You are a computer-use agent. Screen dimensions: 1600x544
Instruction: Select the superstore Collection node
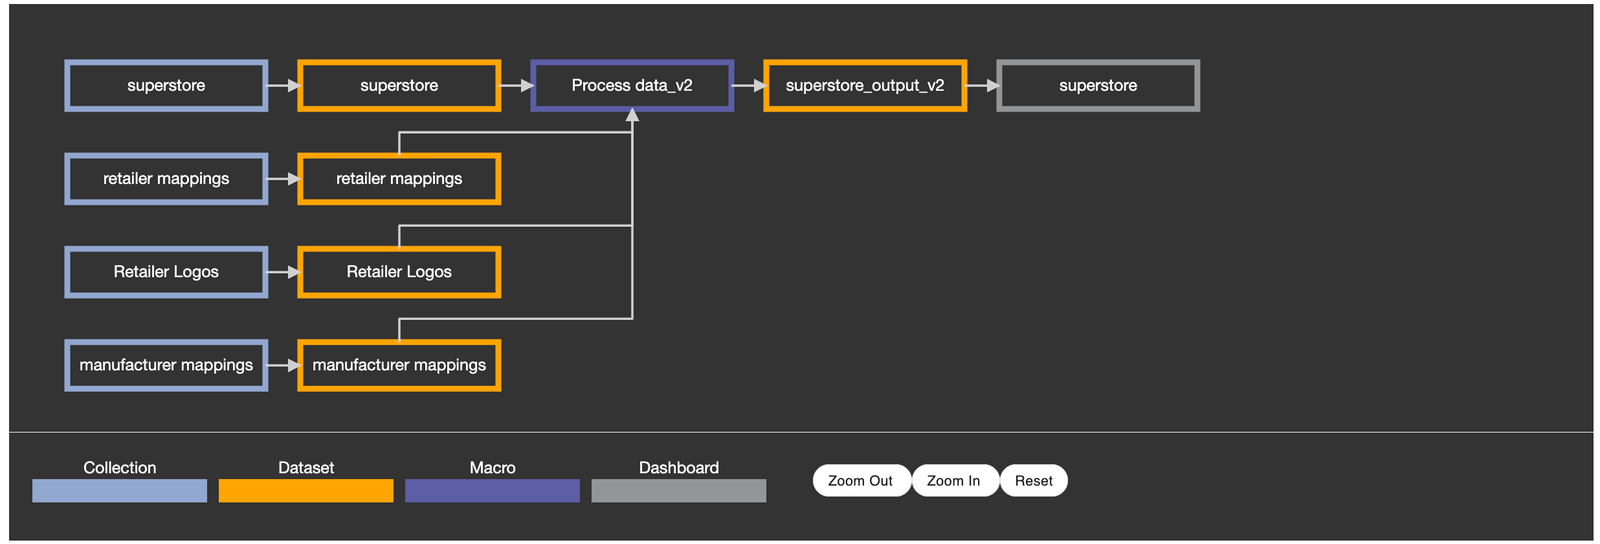point(166,86)
